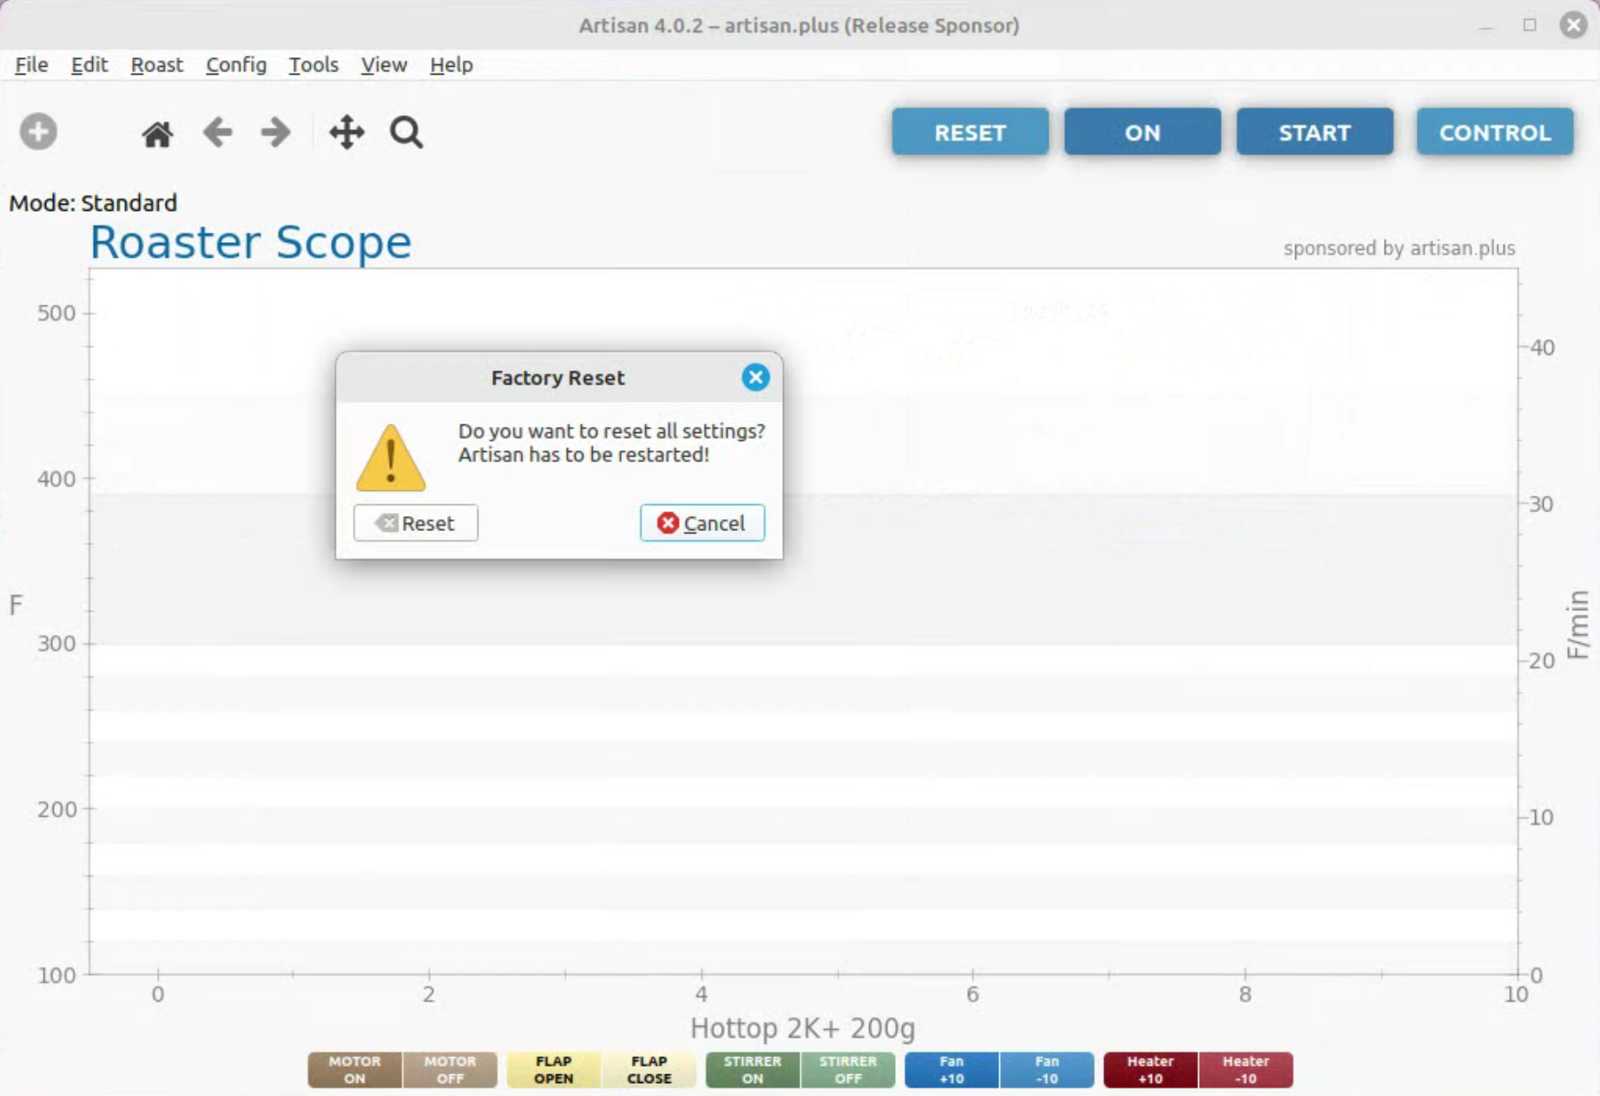Decrease heat with Heater -10 button
Image resolution: width=1600 pixels, height=1096 pixels.
pyautogui.click(x=1245, y=1070)
